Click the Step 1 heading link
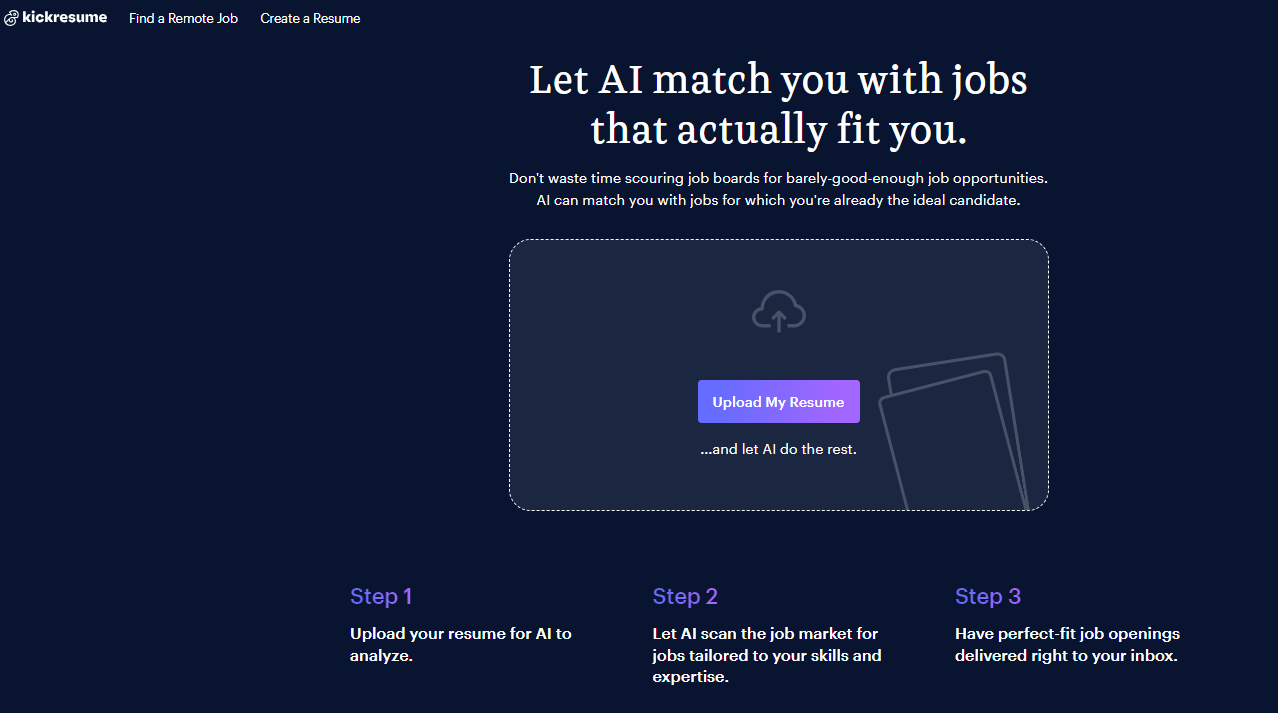 click(381, 596)
